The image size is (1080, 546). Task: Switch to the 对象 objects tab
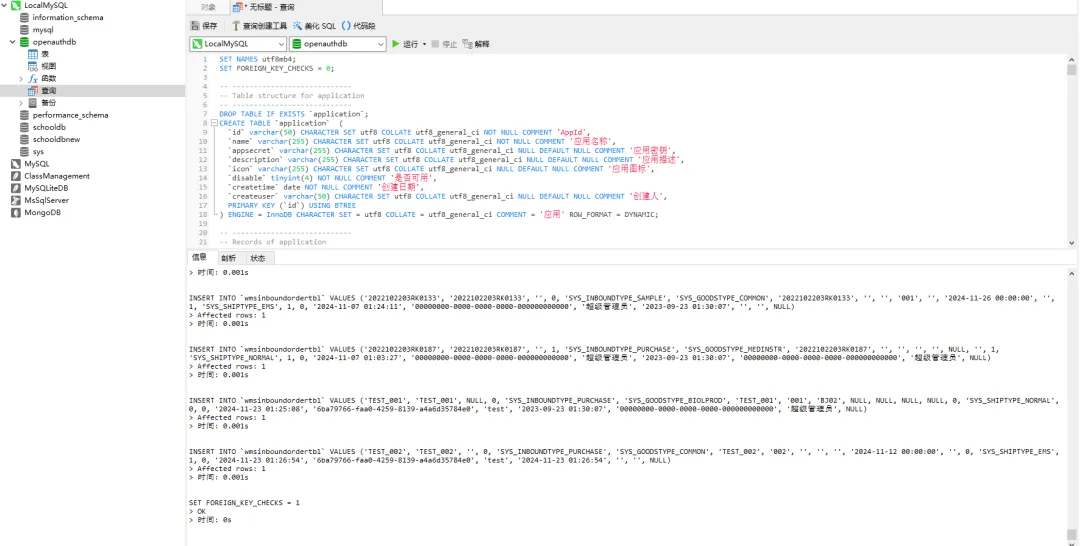(x=208, y=8)
